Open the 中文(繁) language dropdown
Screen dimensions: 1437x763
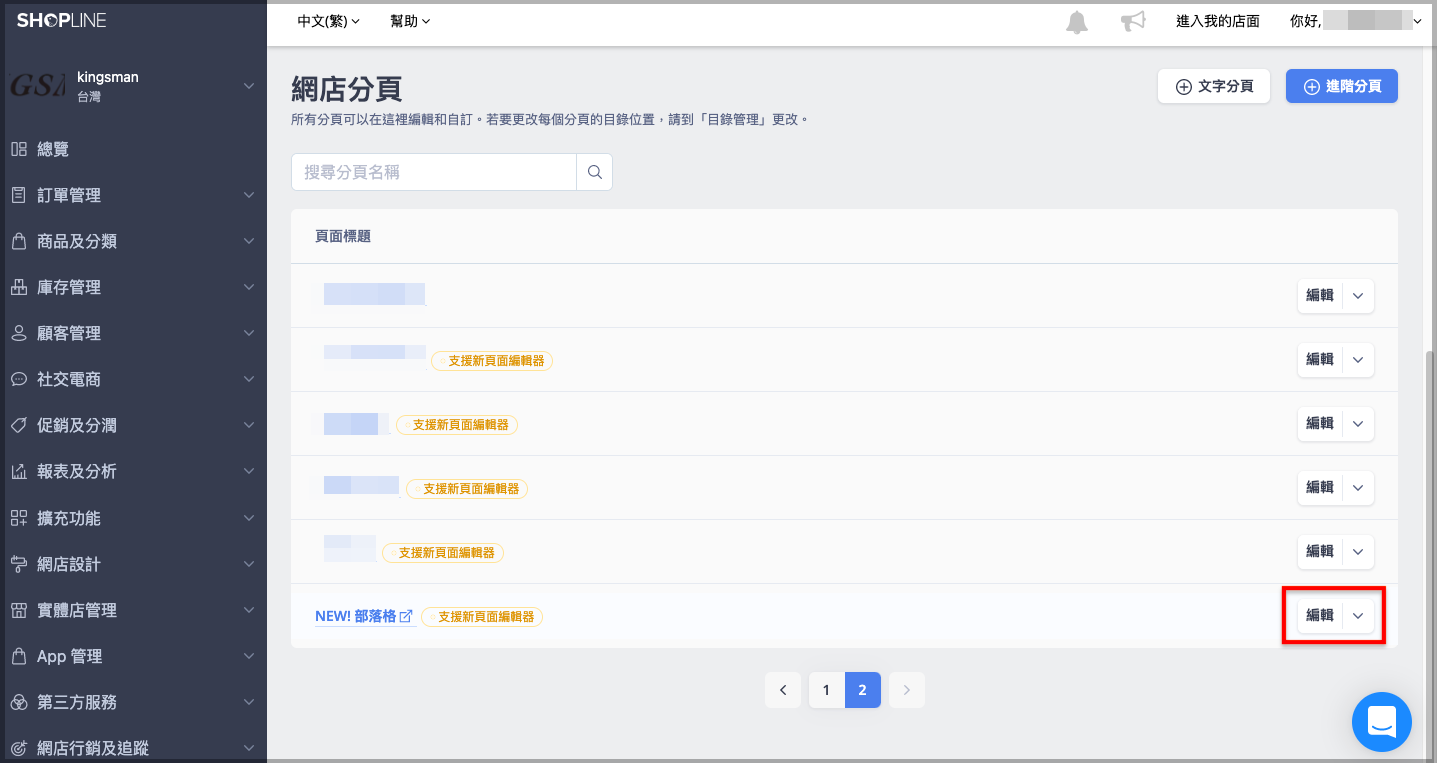pos(328,21)
